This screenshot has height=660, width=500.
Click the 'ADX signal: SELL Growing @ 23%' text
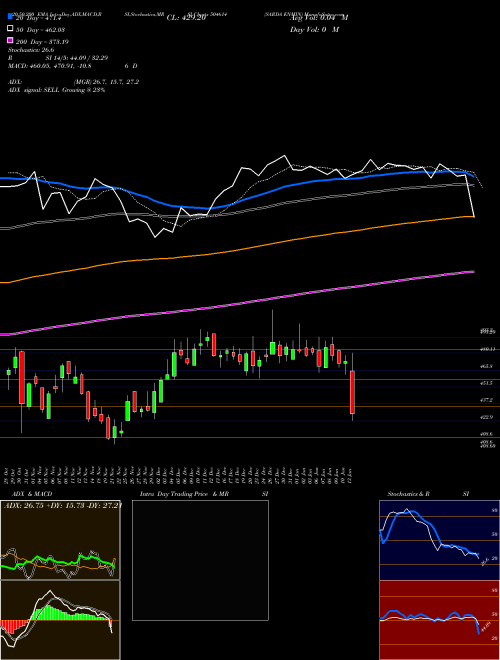[56, 90]
